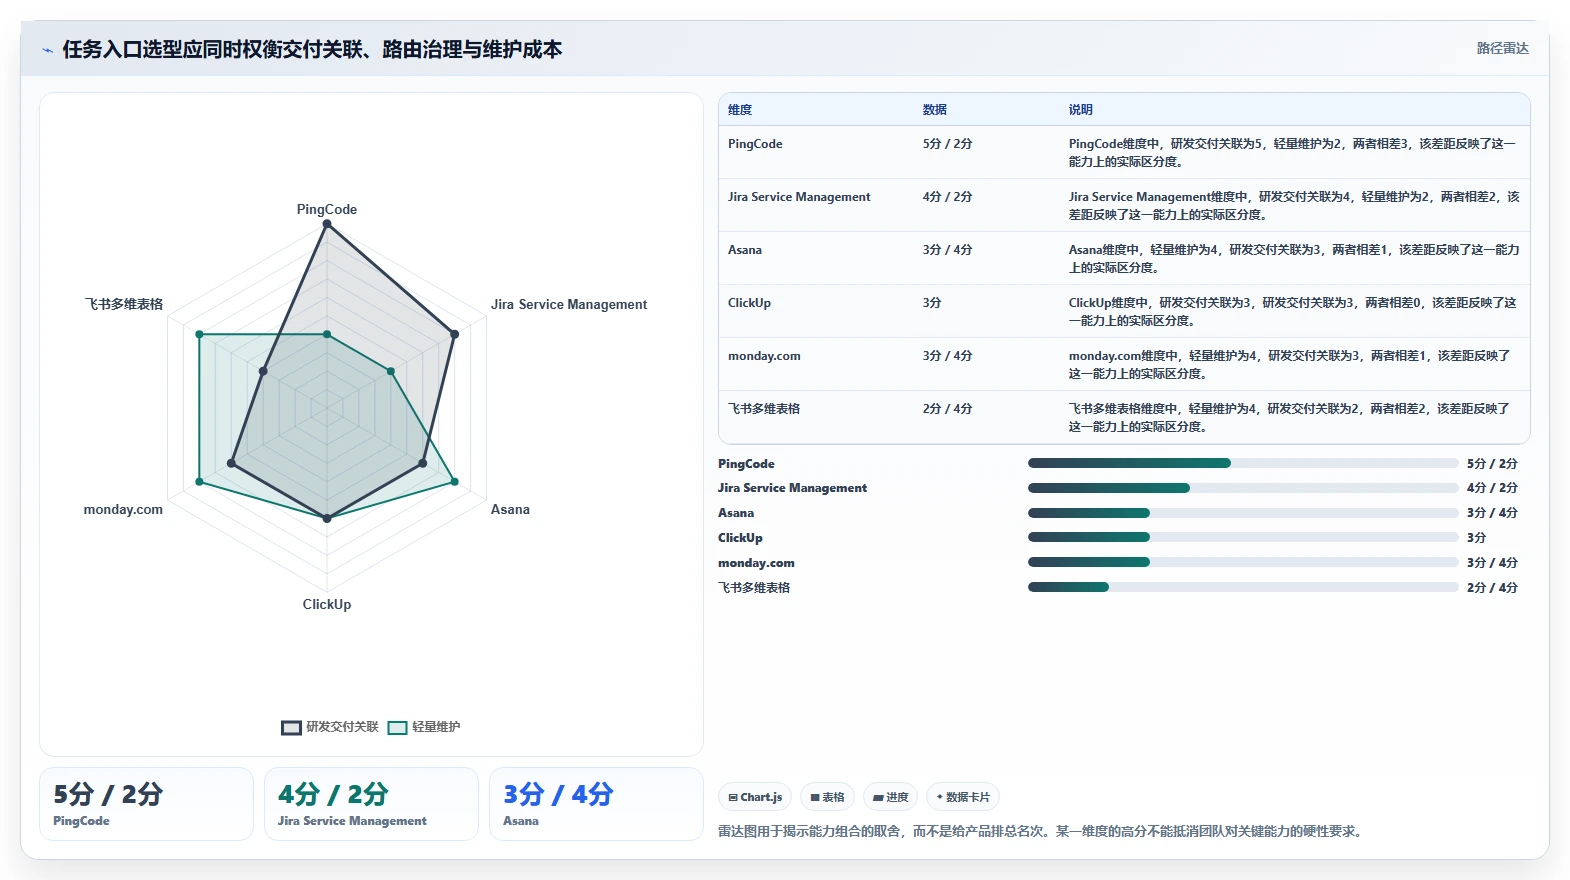Click the Jira Service Management progress bar
Image resolution: width=1570 pixels, height=880 pixels.
click(1243, 488)
